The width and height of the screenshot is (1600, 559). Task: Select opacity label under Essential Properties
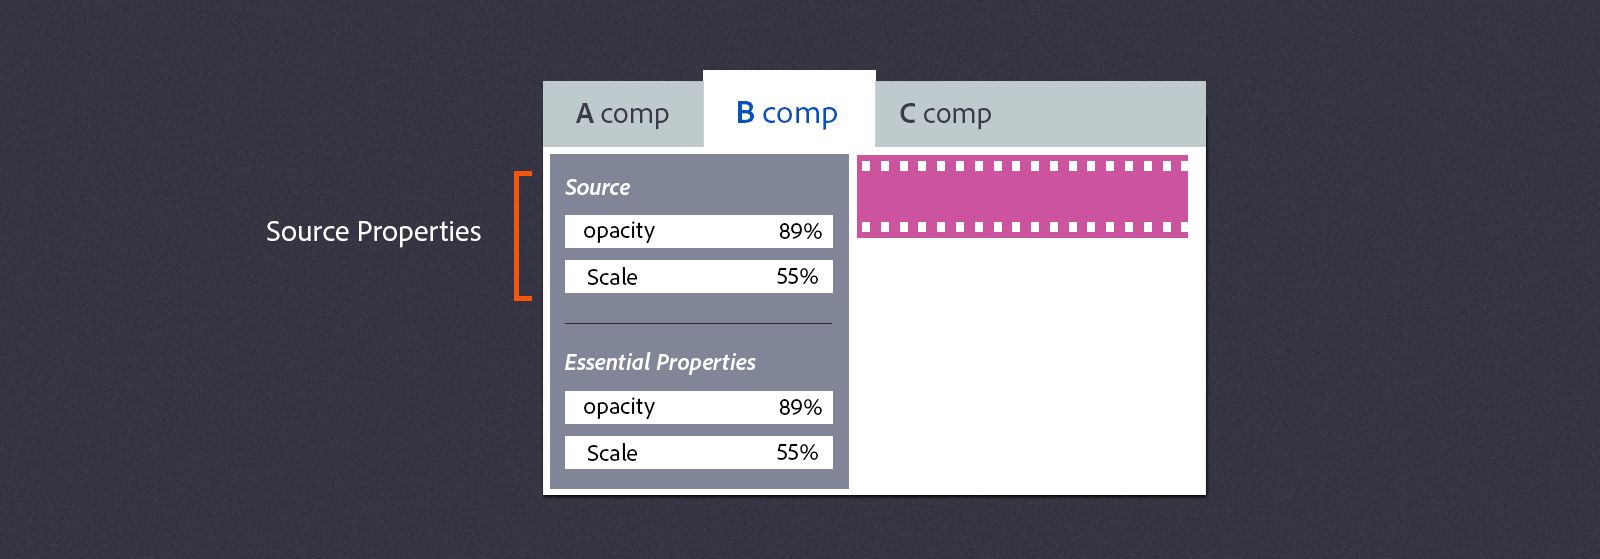(619, 407)
